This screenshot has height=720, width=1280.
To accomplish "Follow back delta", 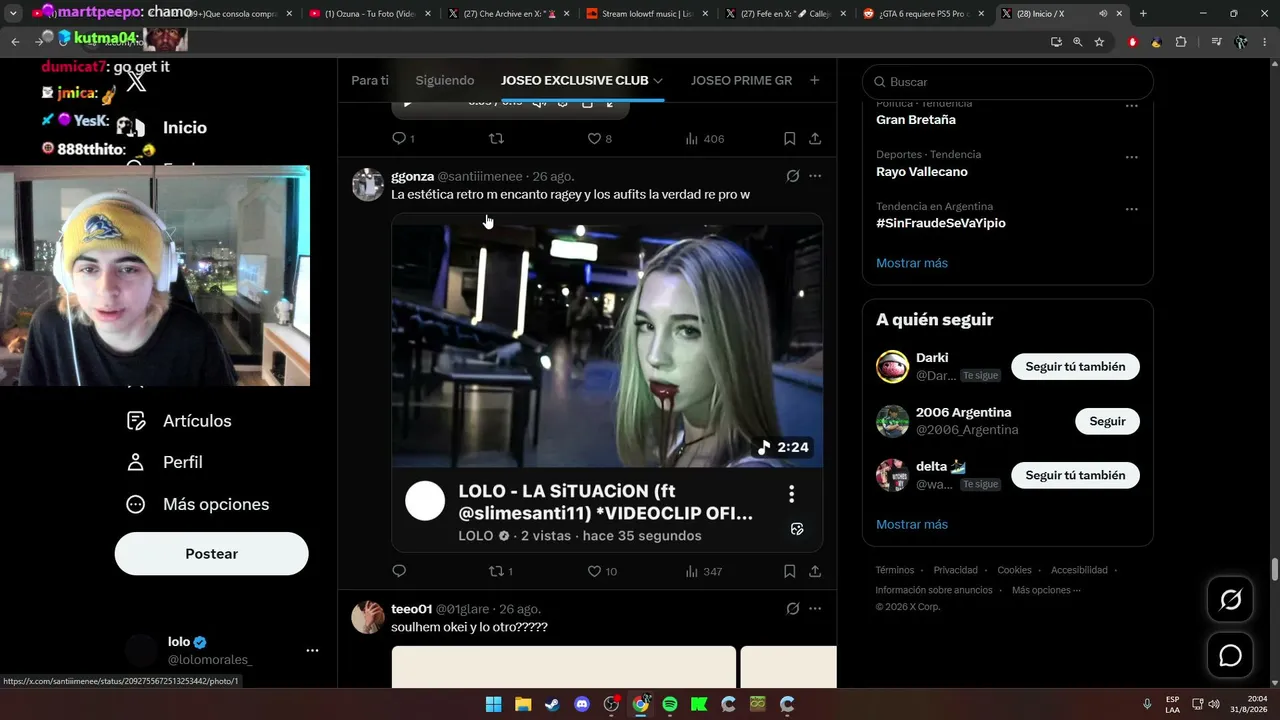I will click(1075, 475).
